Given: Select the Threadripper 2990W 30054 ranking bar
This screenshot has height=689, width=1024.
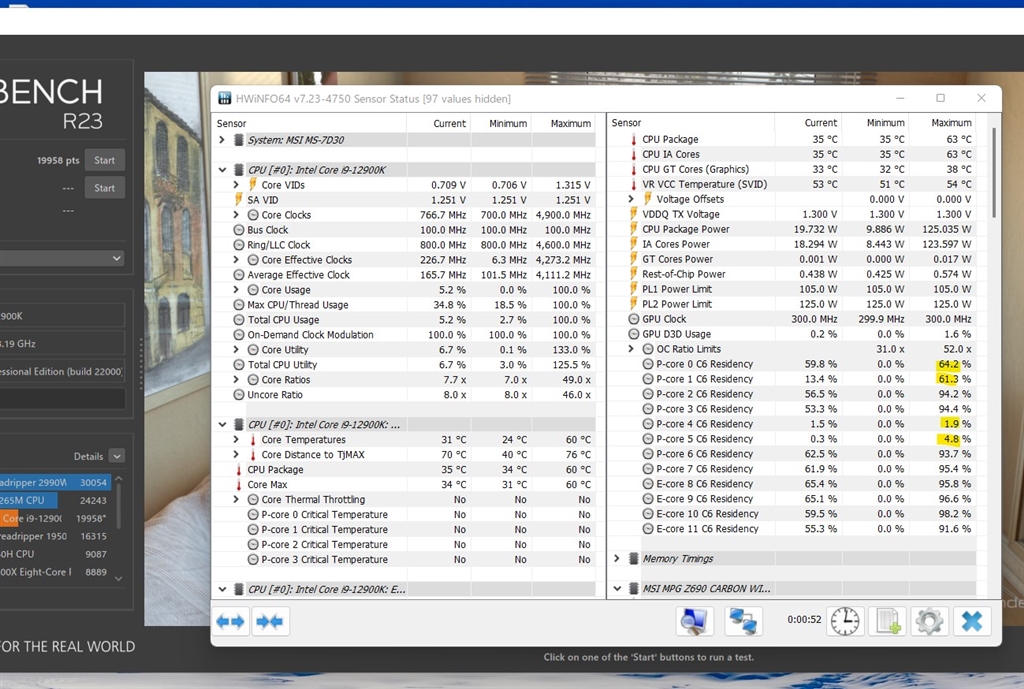Looking at the screenshot, I should 55,483.
